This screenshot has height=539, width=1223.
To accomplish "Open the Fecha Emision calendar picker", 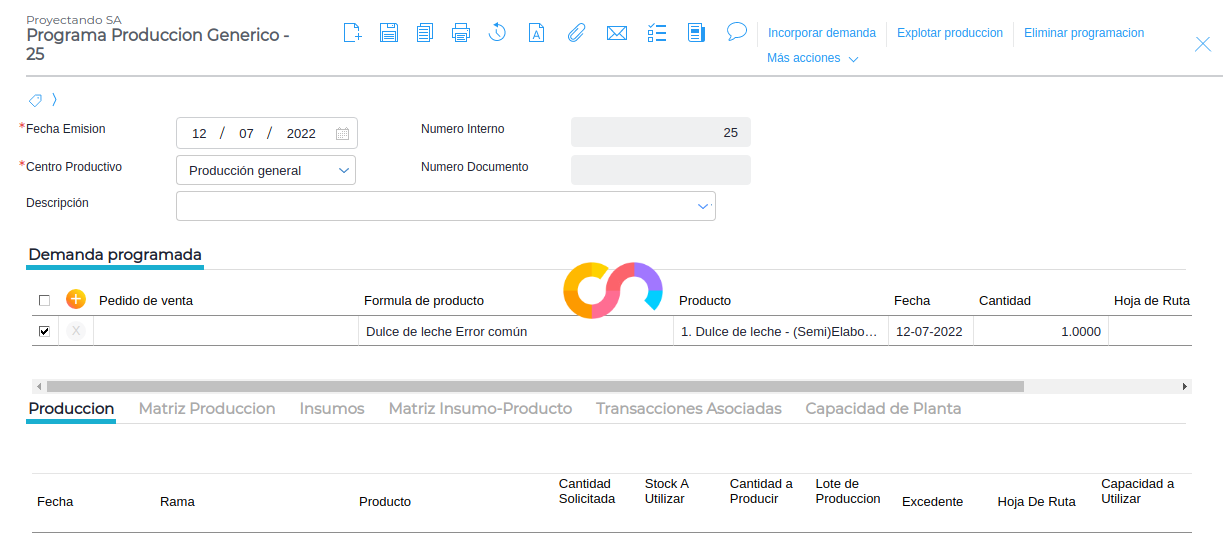I will pos(342,134).
